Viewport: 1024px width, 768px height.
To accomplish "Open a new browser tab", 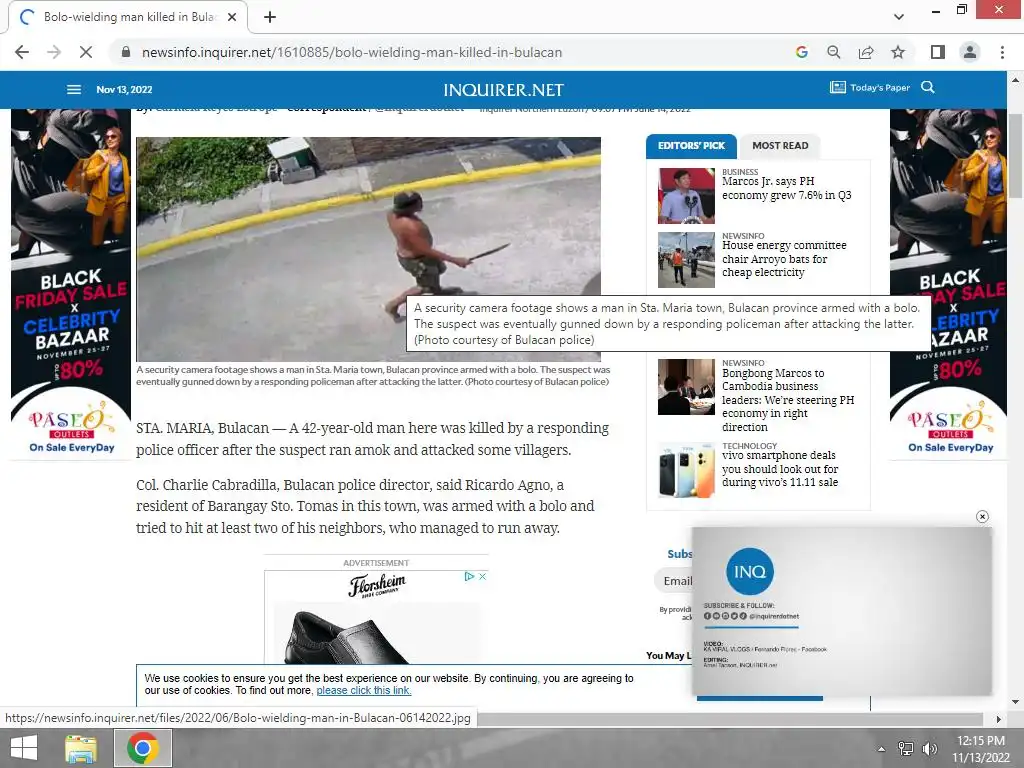I will tap(270, 17).
